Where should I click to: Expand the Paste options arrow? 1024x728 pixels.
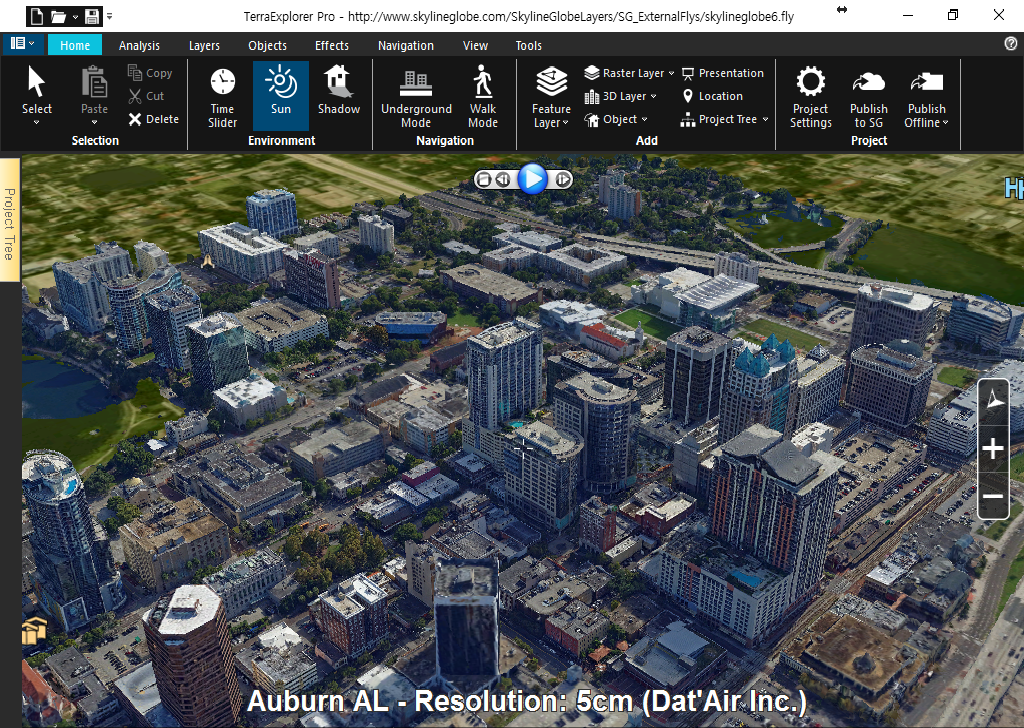point(94,123)
